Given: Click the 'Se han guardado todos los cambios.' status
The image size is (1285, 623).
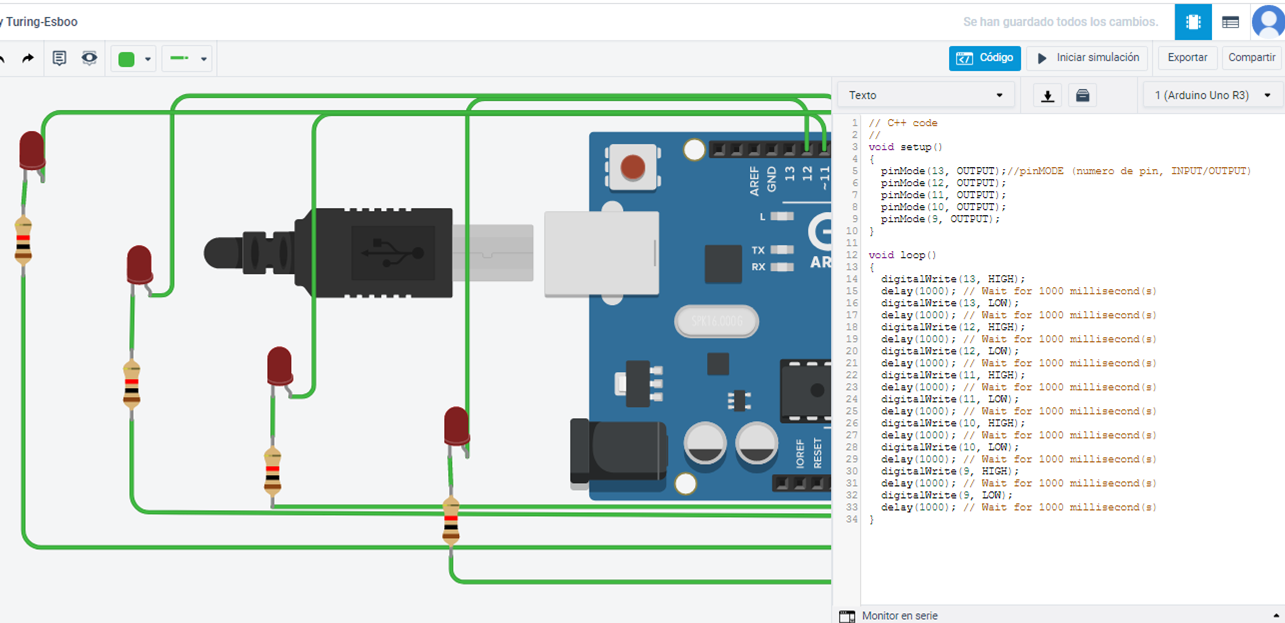Looking at the screenshot, I should tap(1060, 22).
